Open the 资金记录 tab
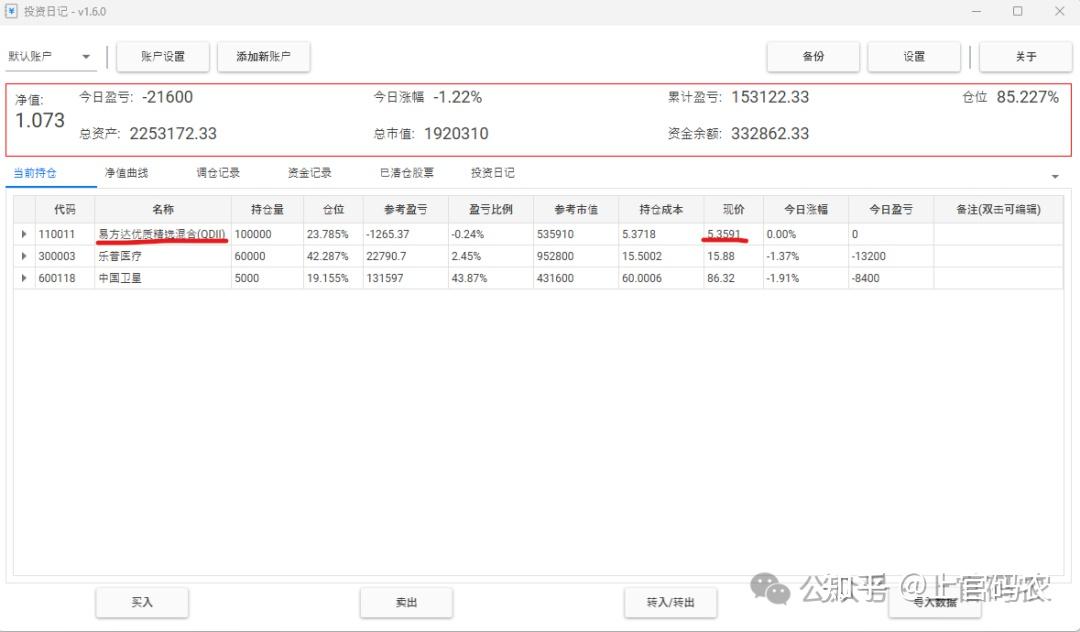The height and width of the screenshot is (632, 1080). [306, 172]
